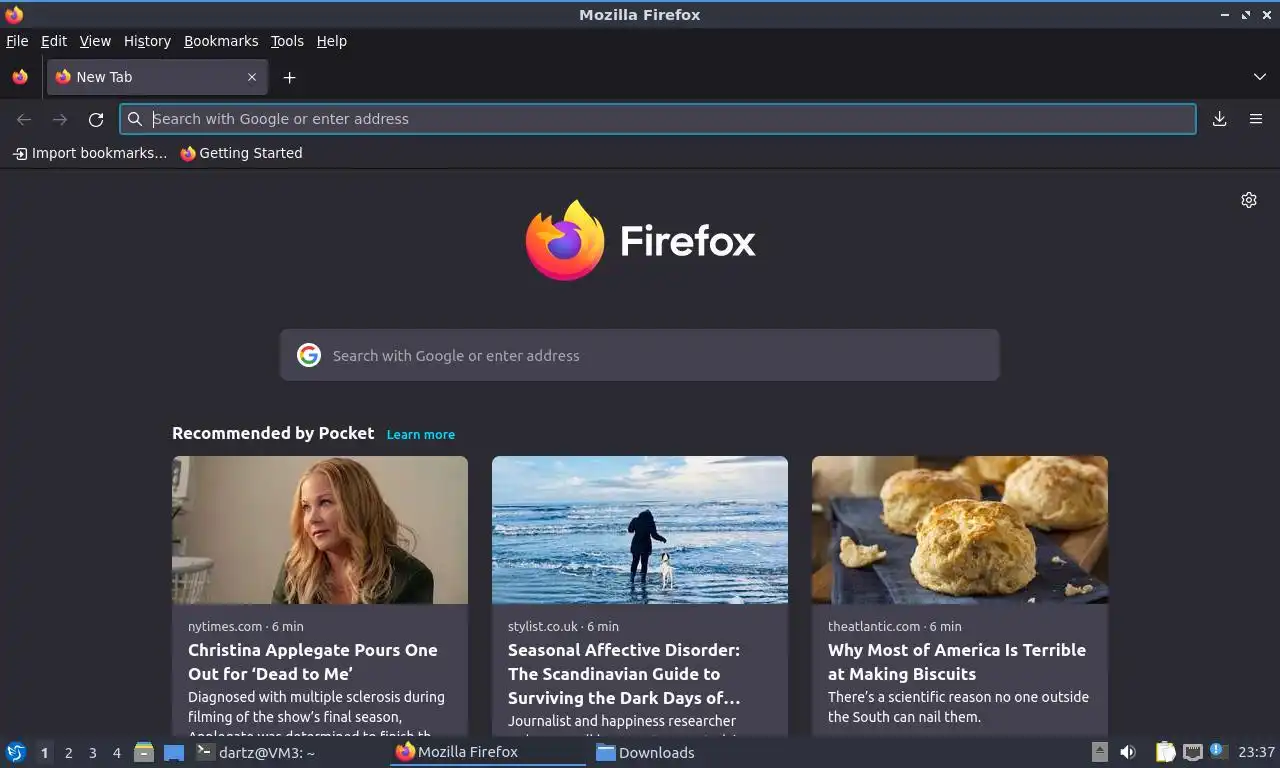Click stylist.co.uk source label
The width and height of the screenshot is (1280, 768).
coord(543,626)
